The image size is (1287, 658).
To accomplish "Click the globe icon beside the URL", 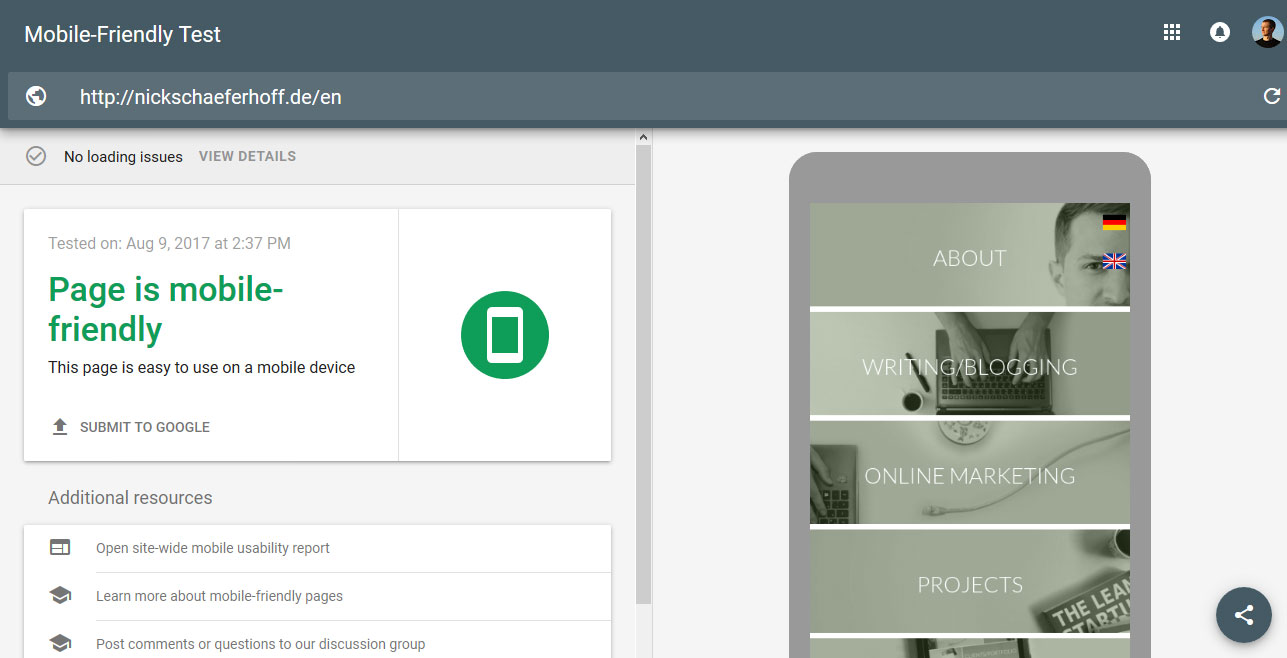I will coord(36,97).
